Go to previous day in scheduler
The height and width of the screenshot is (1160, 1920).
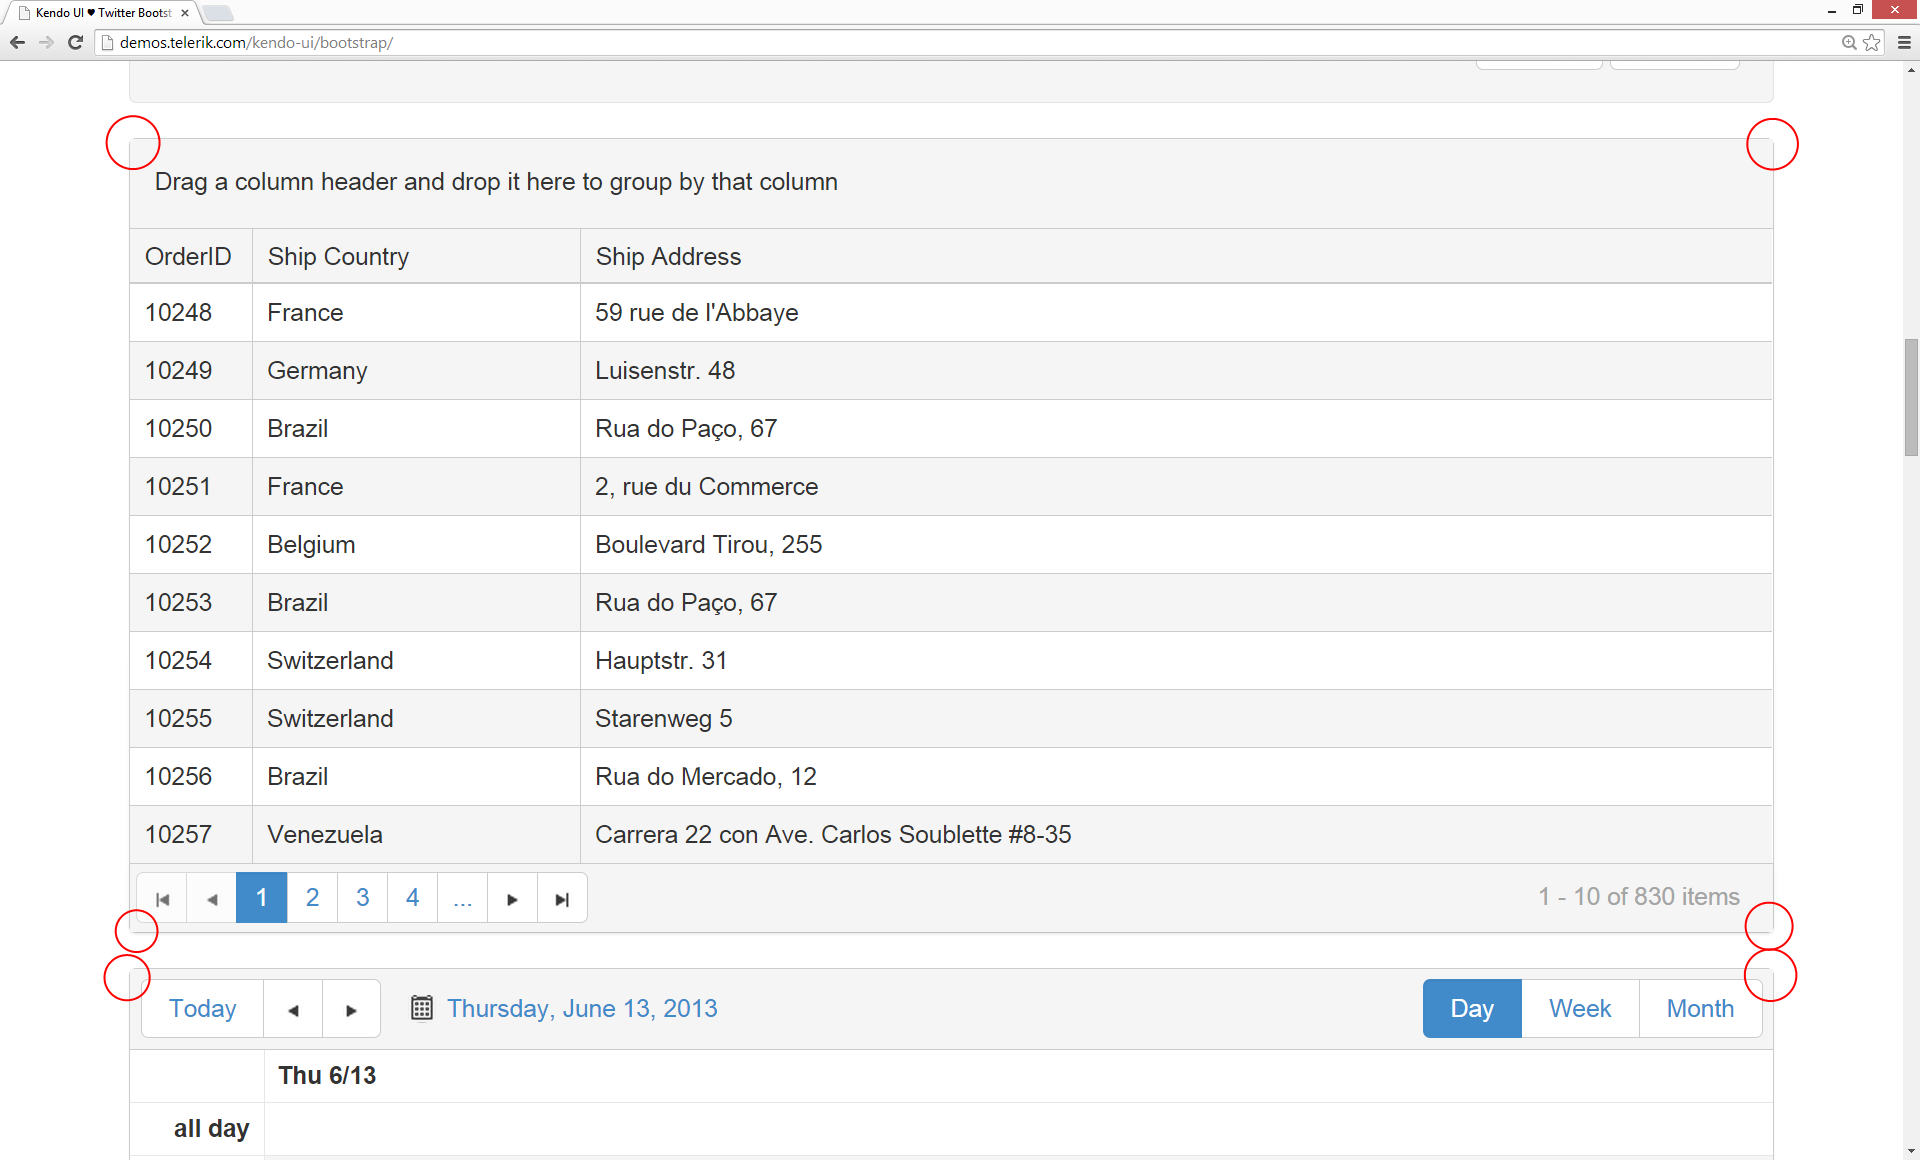tap(293, 1010)
